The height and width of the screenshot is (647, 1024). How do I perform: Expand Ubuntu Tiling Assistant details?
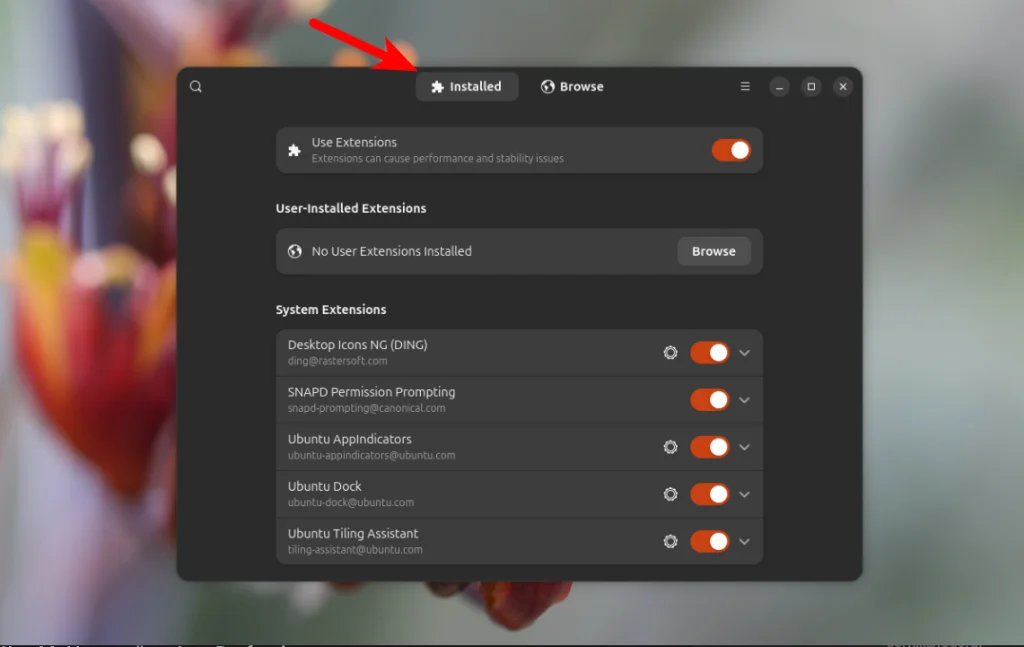[x=744, y=541]
